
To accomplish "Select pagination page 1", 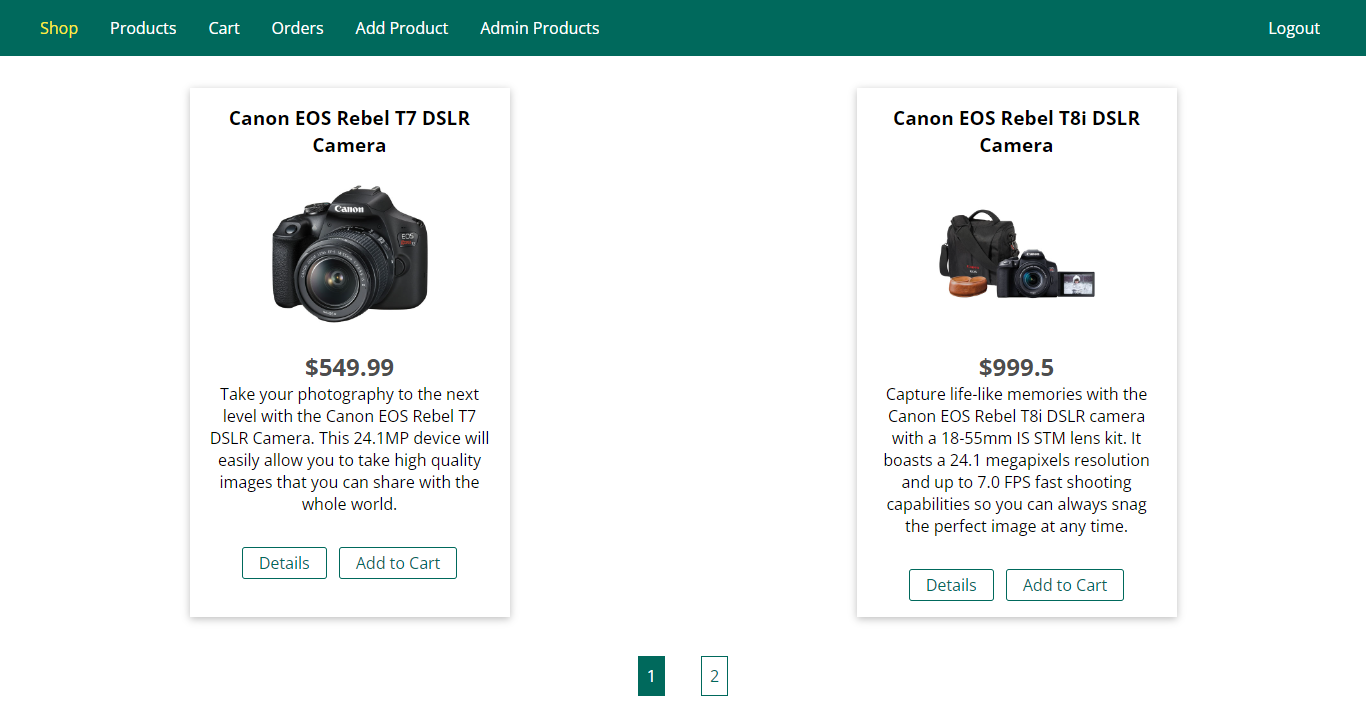I will (651, 676).
